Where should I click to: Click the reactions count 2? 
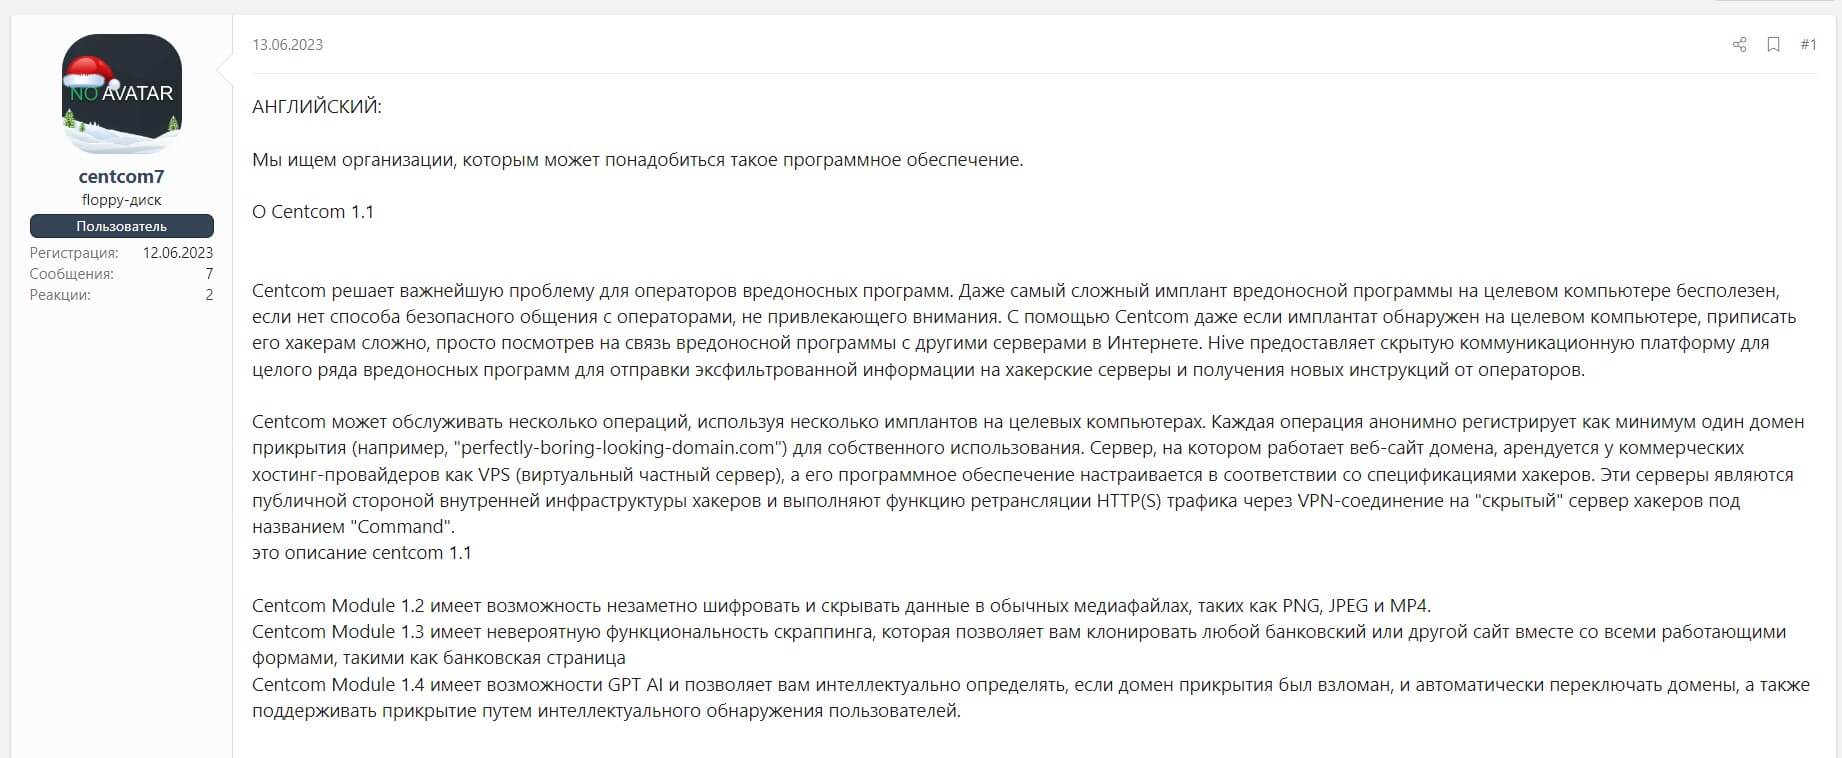pos(209,295)
